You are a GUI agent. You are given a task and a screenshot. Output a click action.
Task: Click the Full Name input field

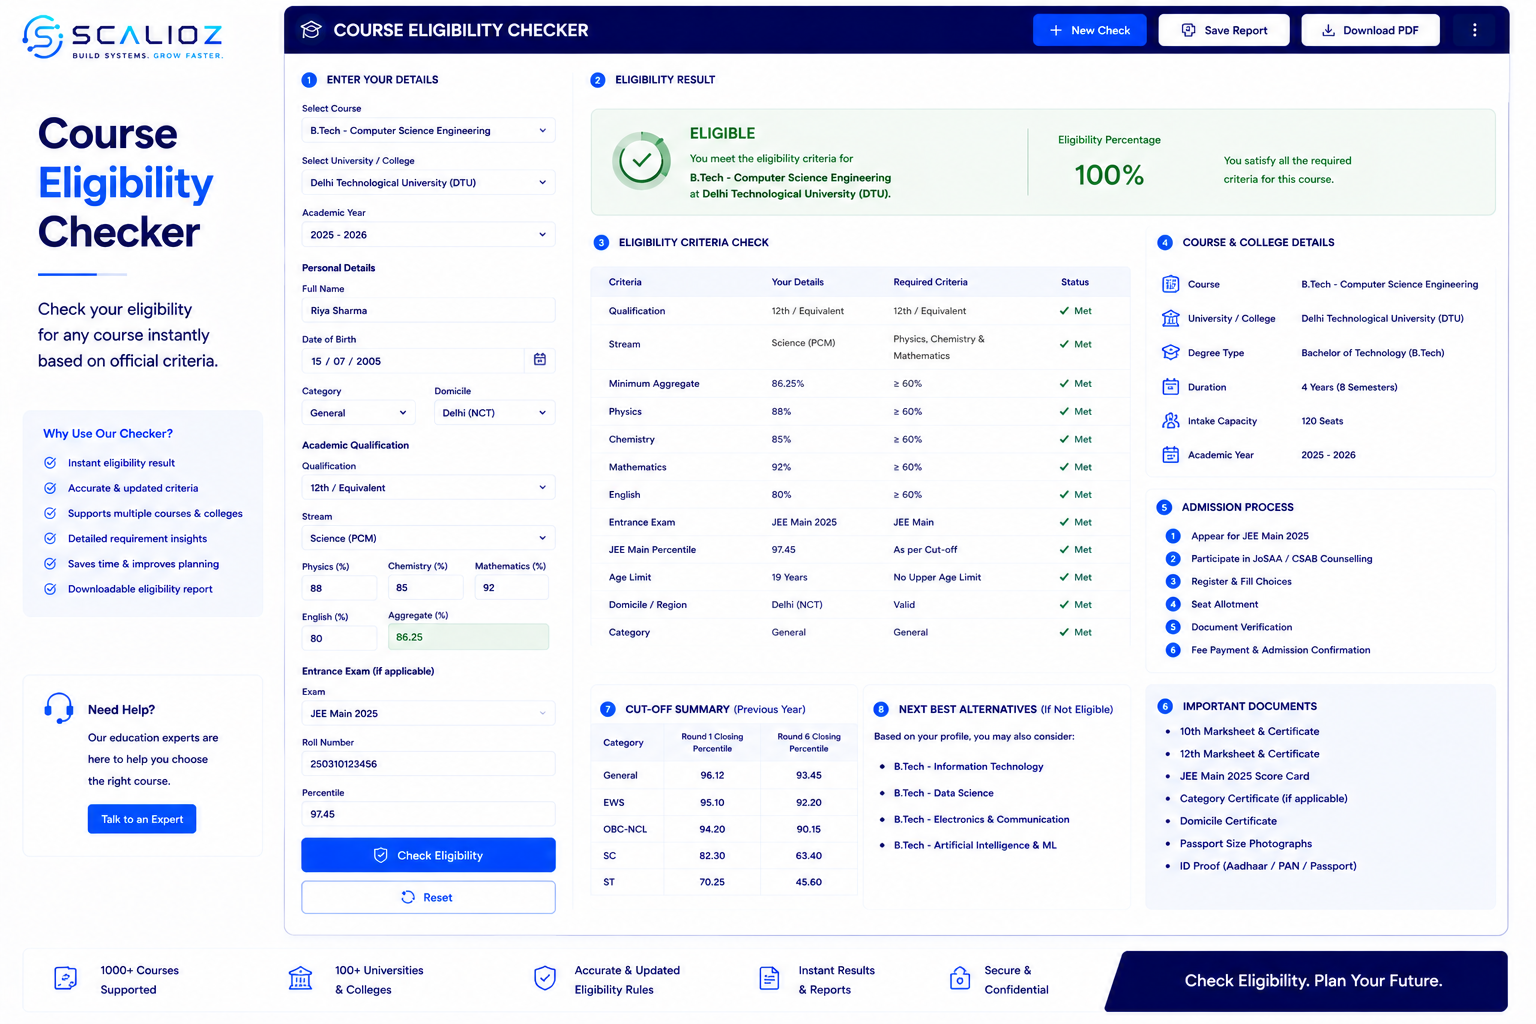428,310
